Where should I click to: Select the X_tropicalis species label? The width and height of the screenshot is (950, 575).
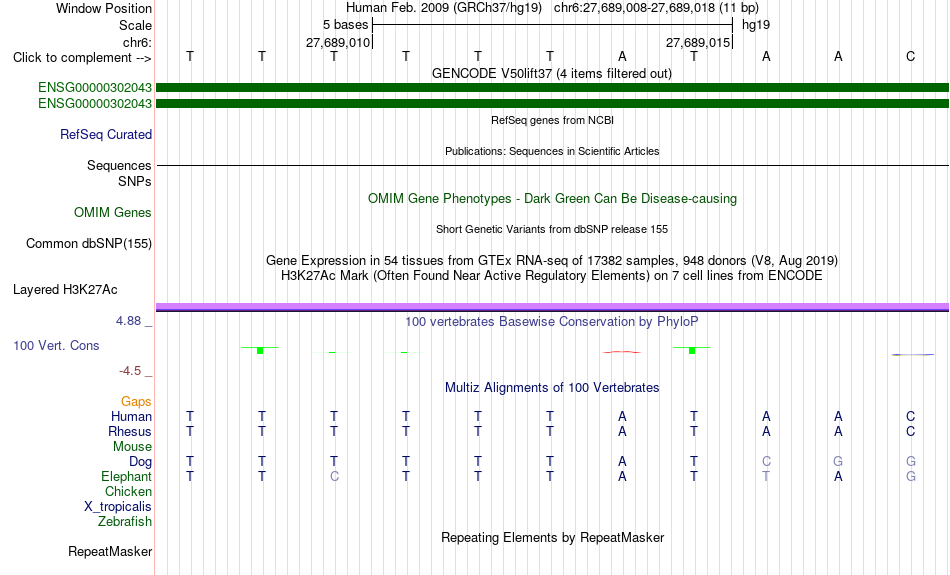118,507
